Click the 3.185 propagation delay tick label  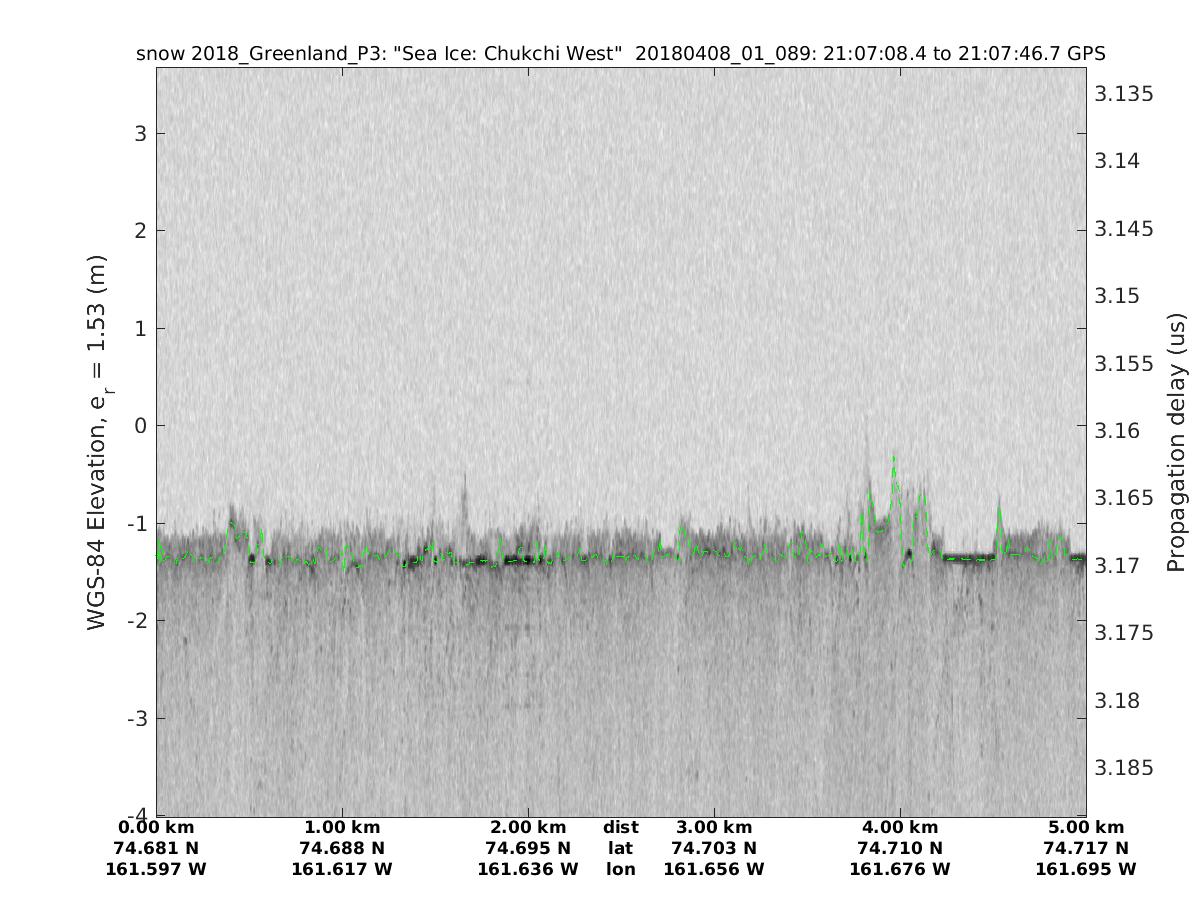coord(1124,768)
